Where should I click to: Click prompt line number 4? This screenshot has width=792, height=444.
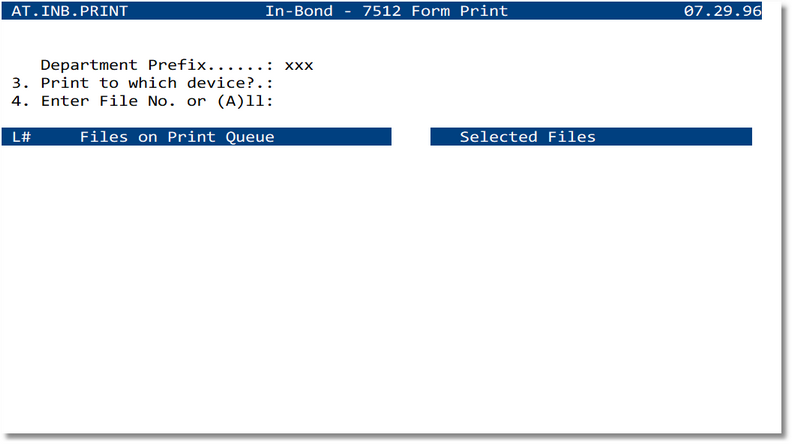pos(18,101)
